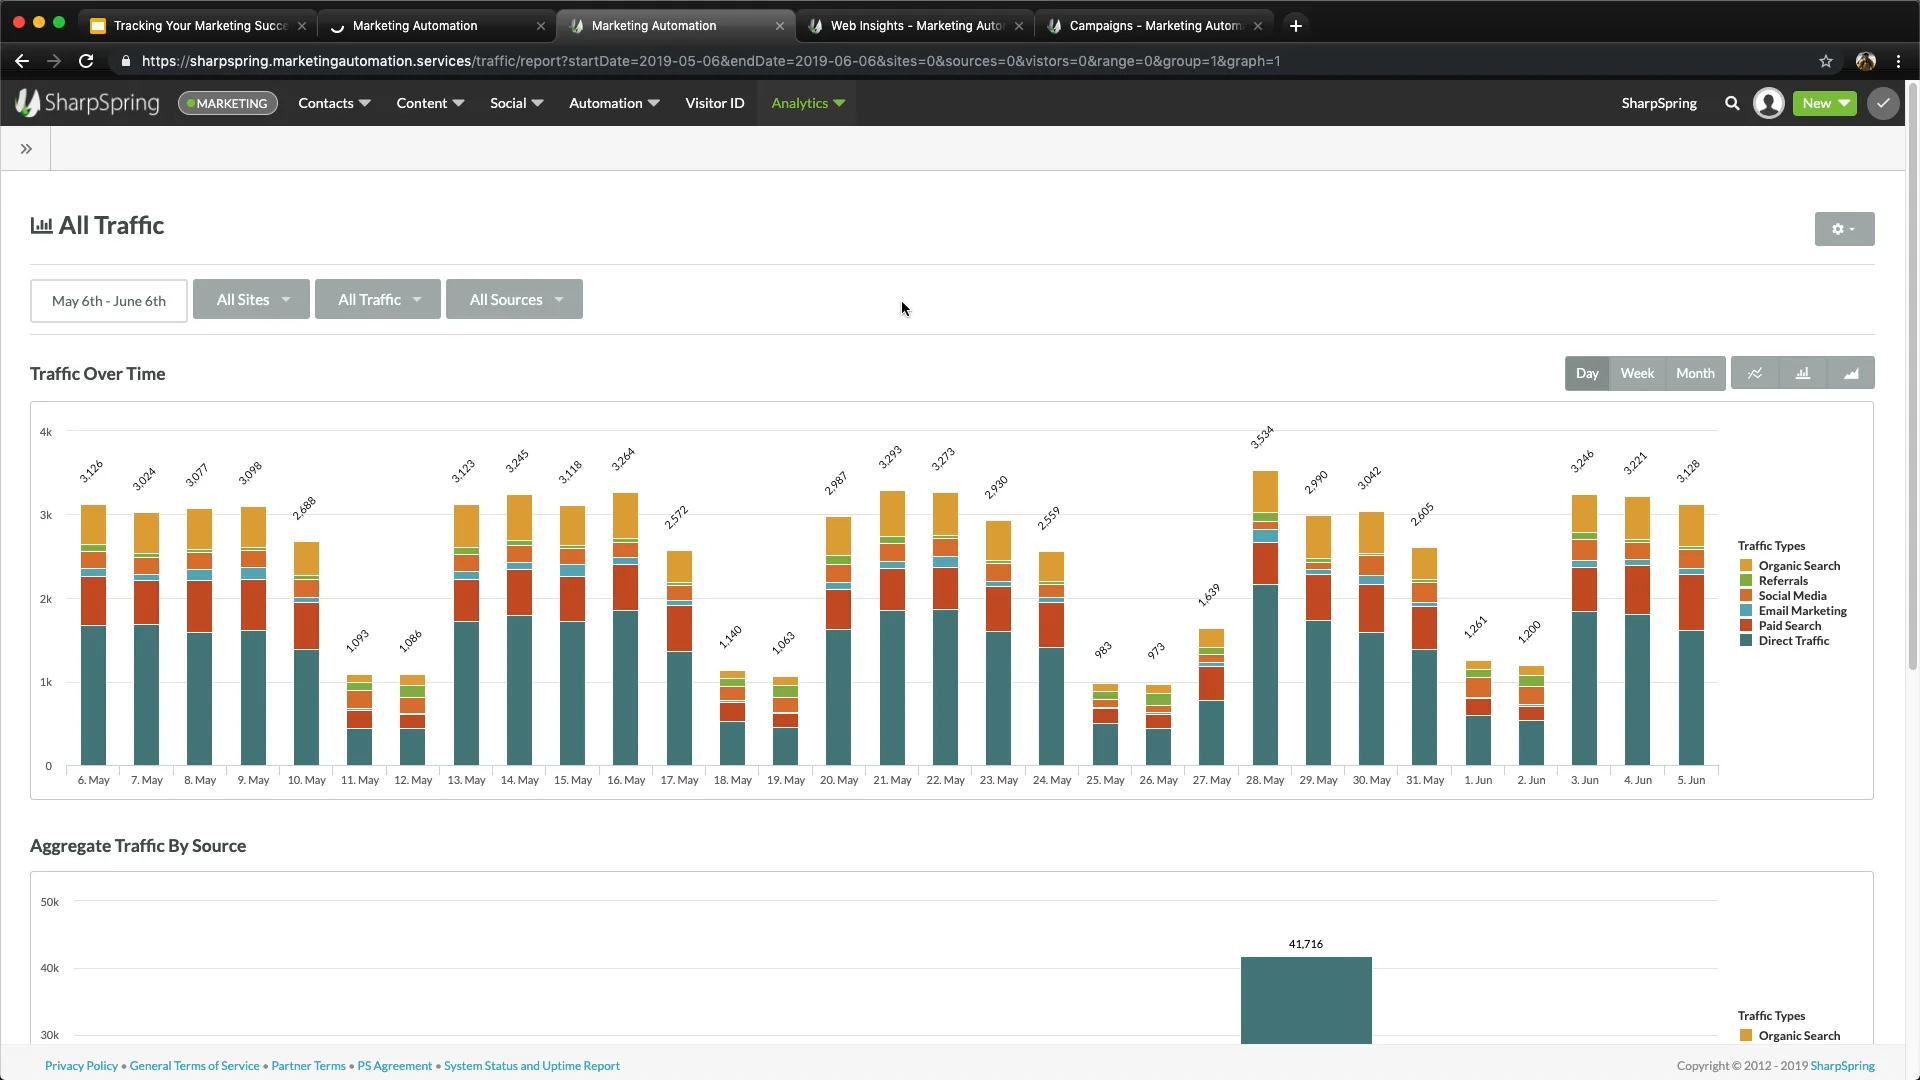Image resolution: width=1920 pixels, height=1080 pixels.
Task: Group traffic graph by Week
Action: click(x=1637, y=373)
